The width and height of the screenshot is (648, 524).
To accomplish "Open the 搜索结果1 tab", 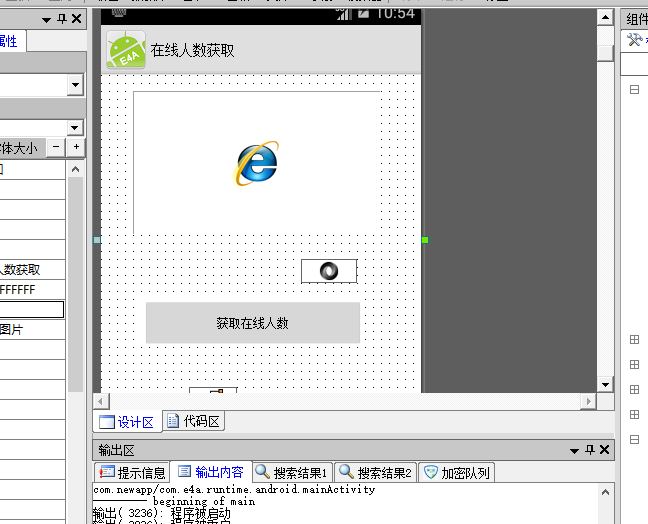I will (x=292, y=473).
